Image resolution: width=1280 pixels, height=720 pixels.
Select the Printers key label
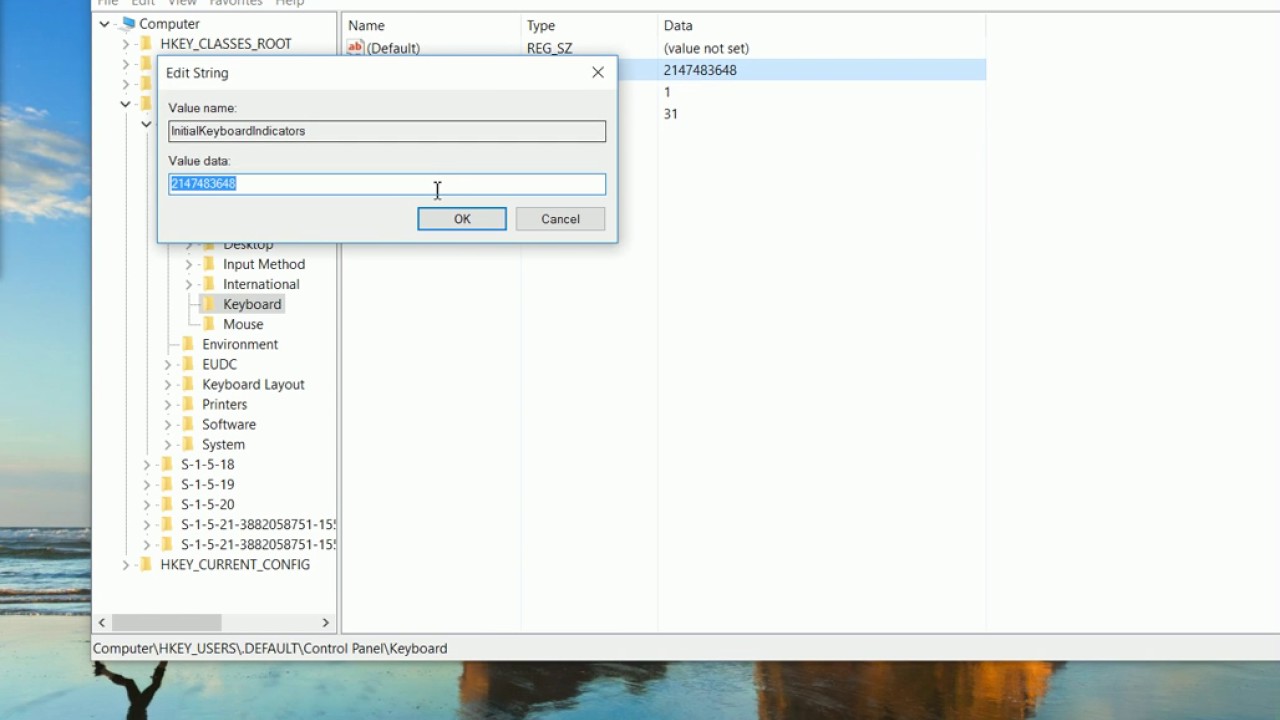224,404
